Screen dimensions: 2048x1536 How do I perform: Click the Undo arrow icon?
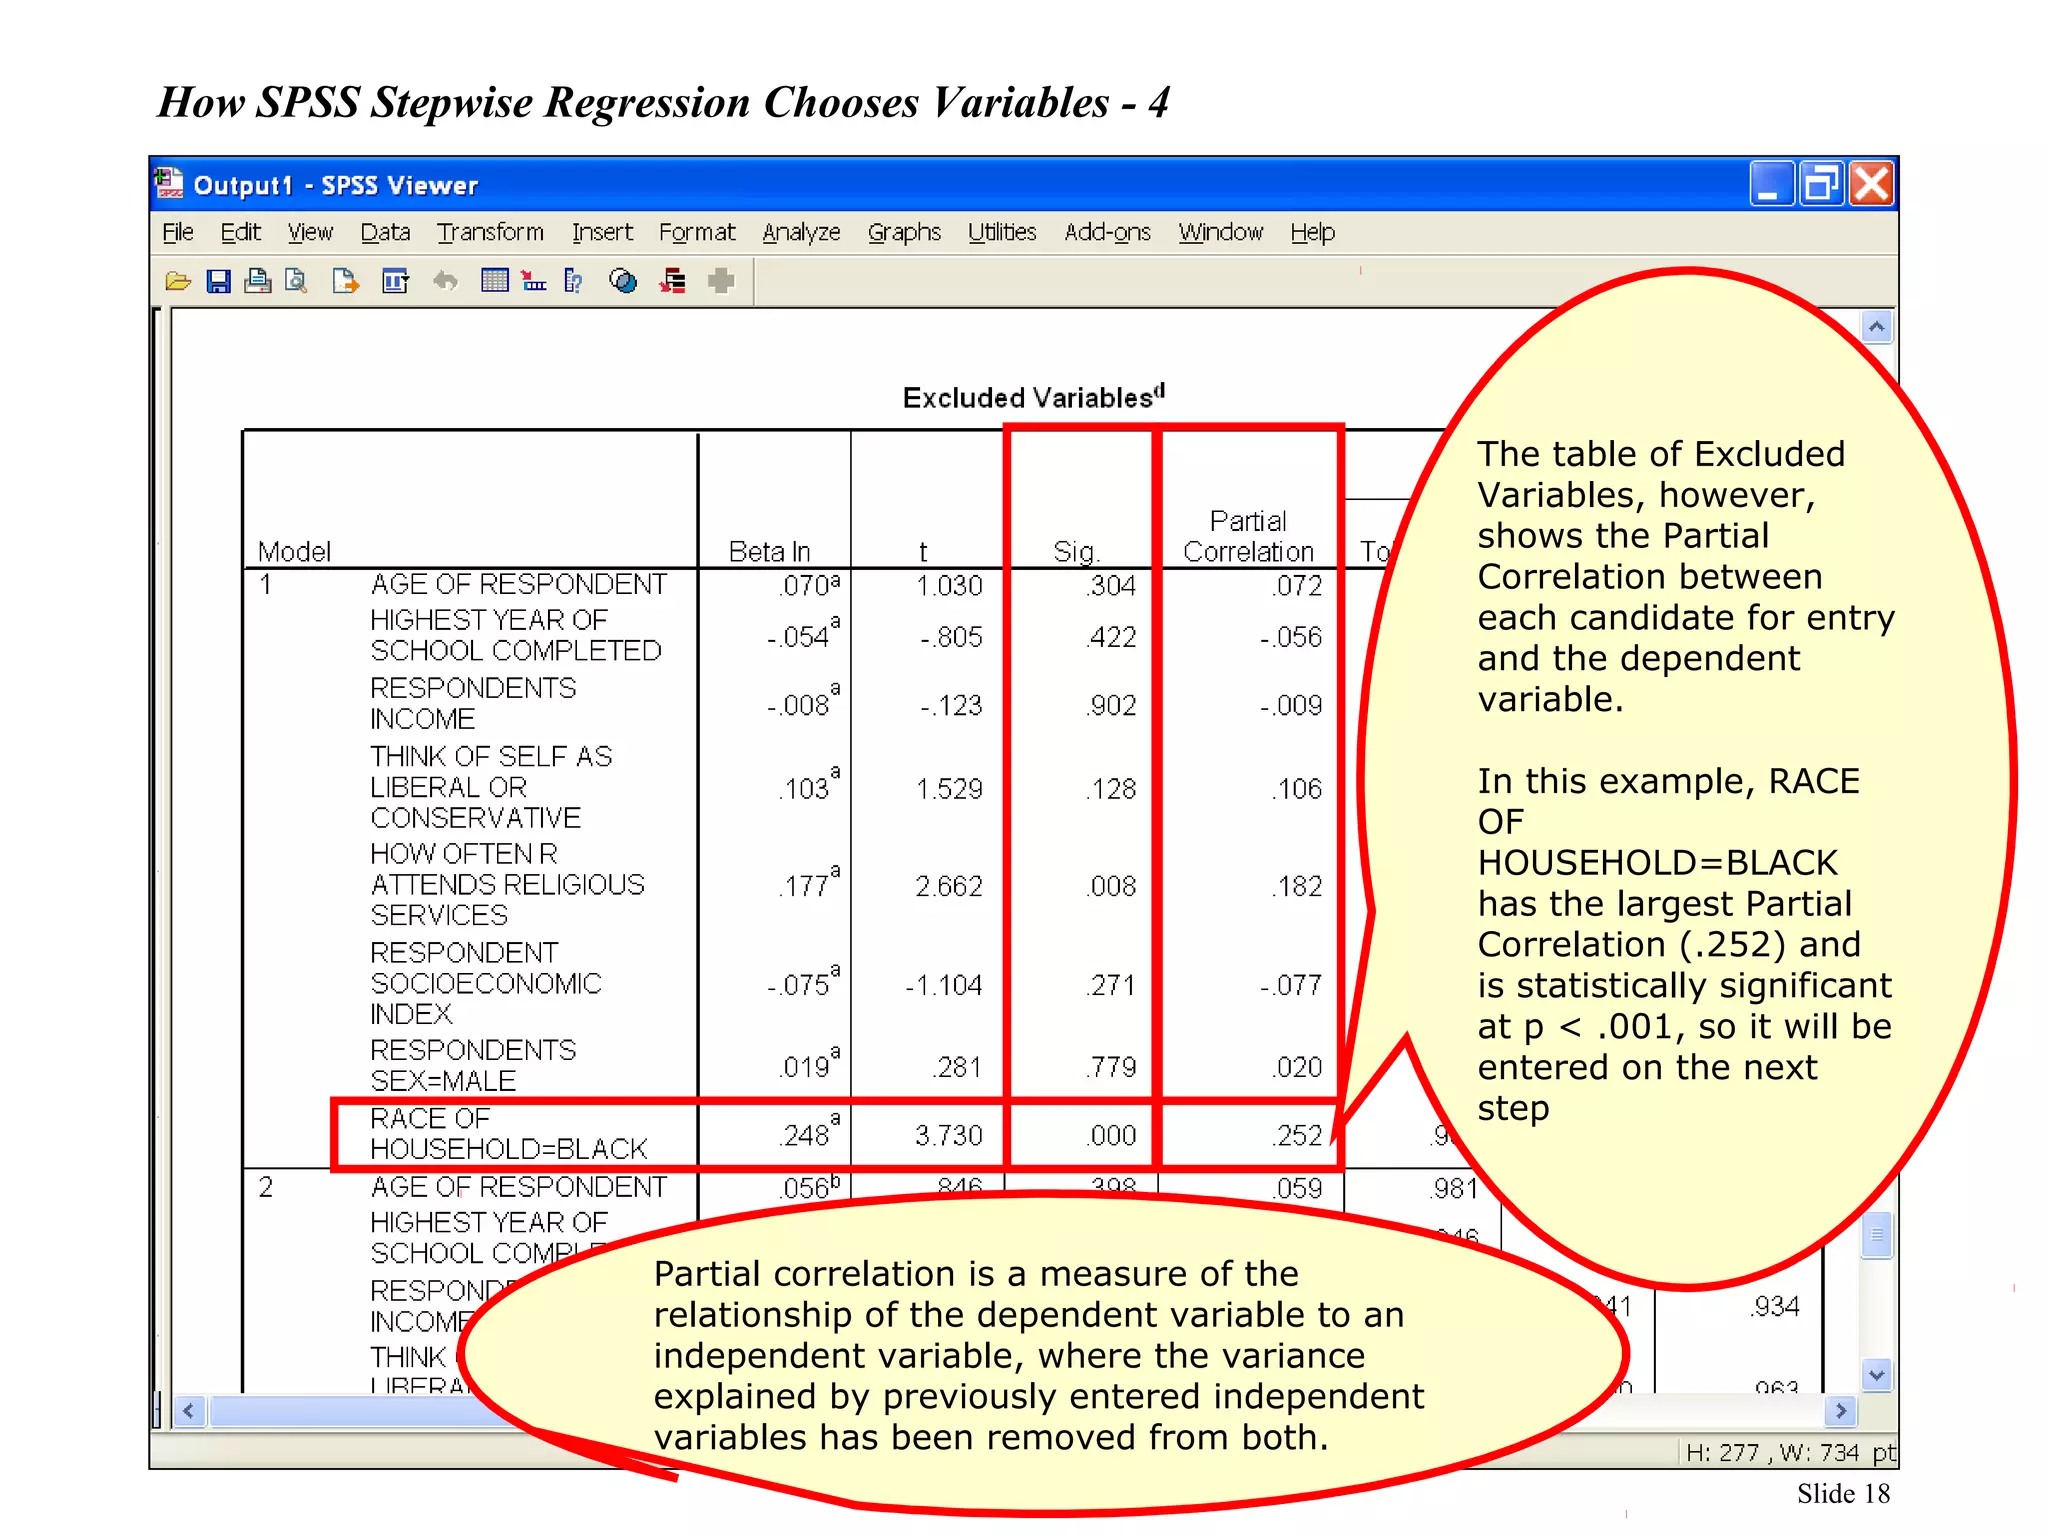pyautogui.click(x=445, y=281)
